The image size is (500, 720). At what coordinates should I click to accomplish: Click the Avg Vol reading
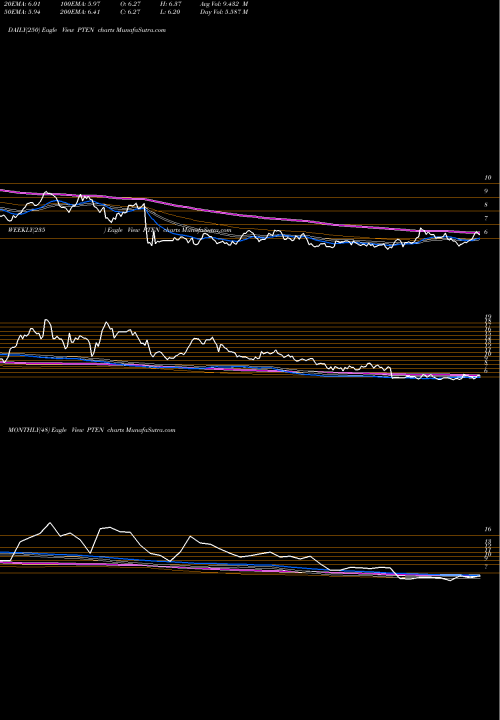click(x=224, y=4)
